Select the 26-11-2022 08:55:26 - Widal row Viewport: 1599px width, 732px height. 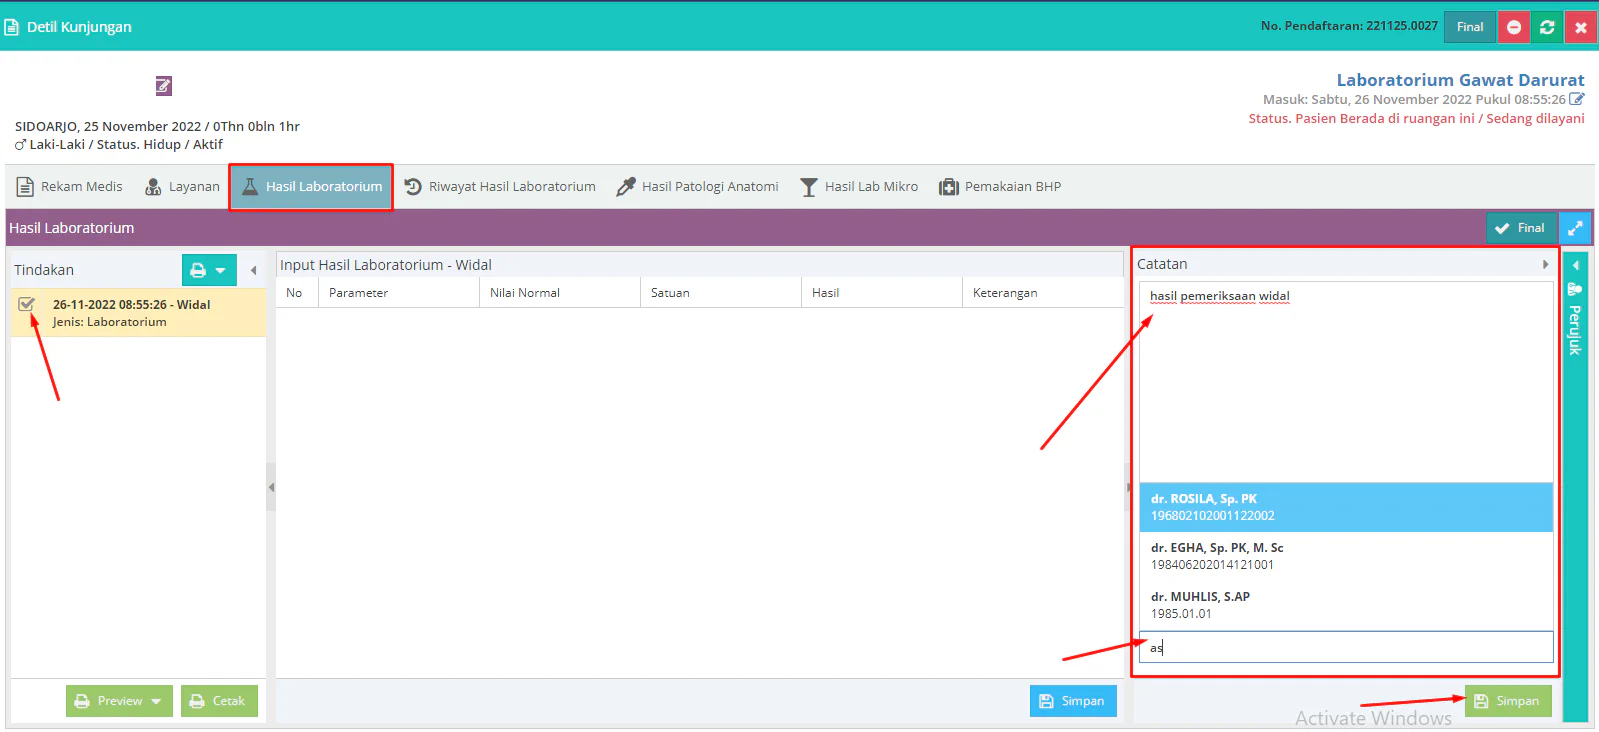pos(139,313)
